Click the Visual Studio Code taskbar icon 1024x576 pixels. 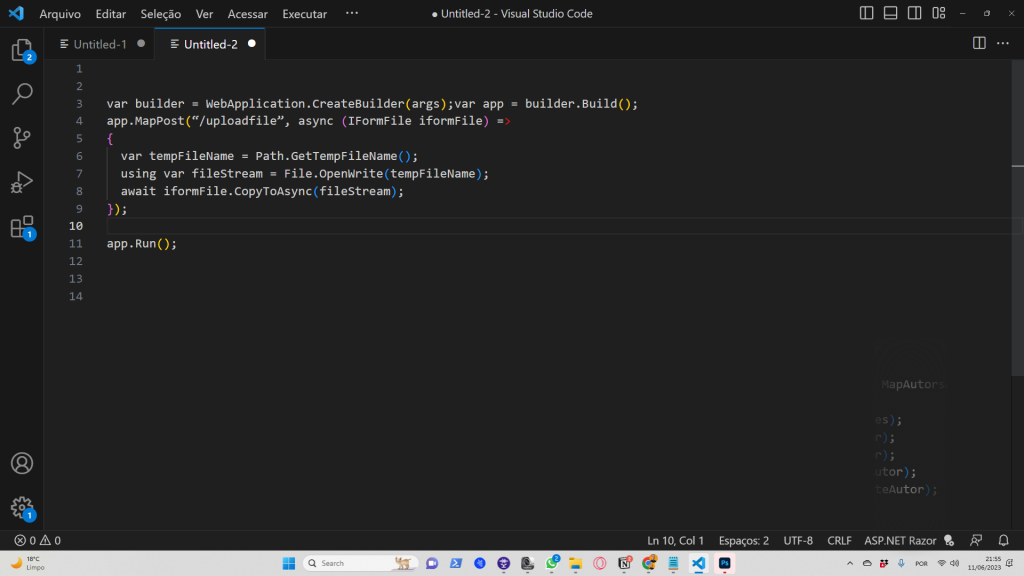click(x=699, y=563)
